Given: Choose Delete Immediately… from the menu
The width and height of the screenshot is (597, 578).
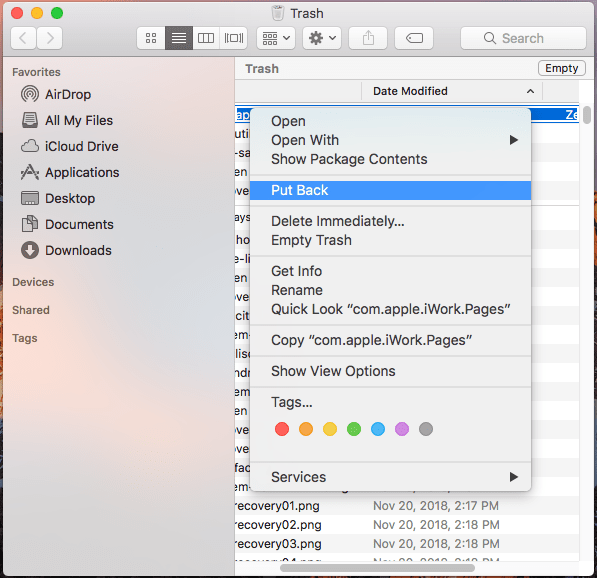Looking at the screenshot, I should (x=390, y=221).
